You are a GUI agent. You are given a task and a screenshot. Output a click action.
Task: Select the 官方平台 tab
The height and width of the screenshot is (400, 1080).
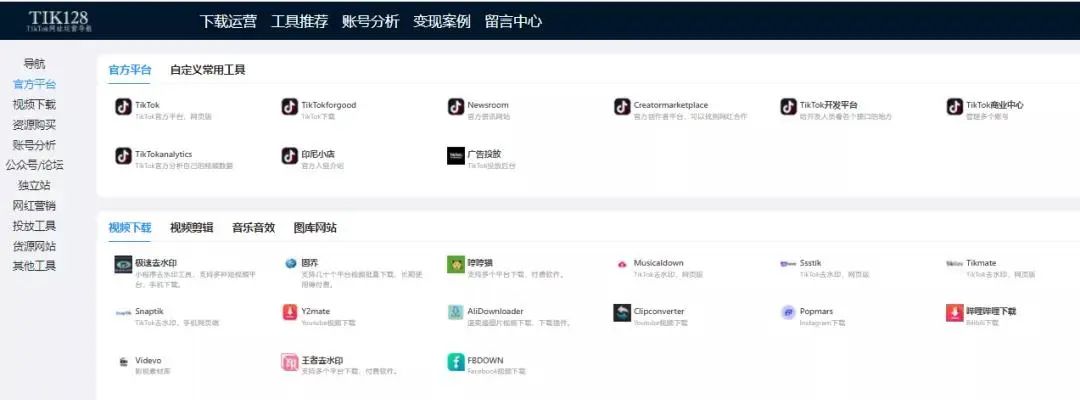point(130,70)
